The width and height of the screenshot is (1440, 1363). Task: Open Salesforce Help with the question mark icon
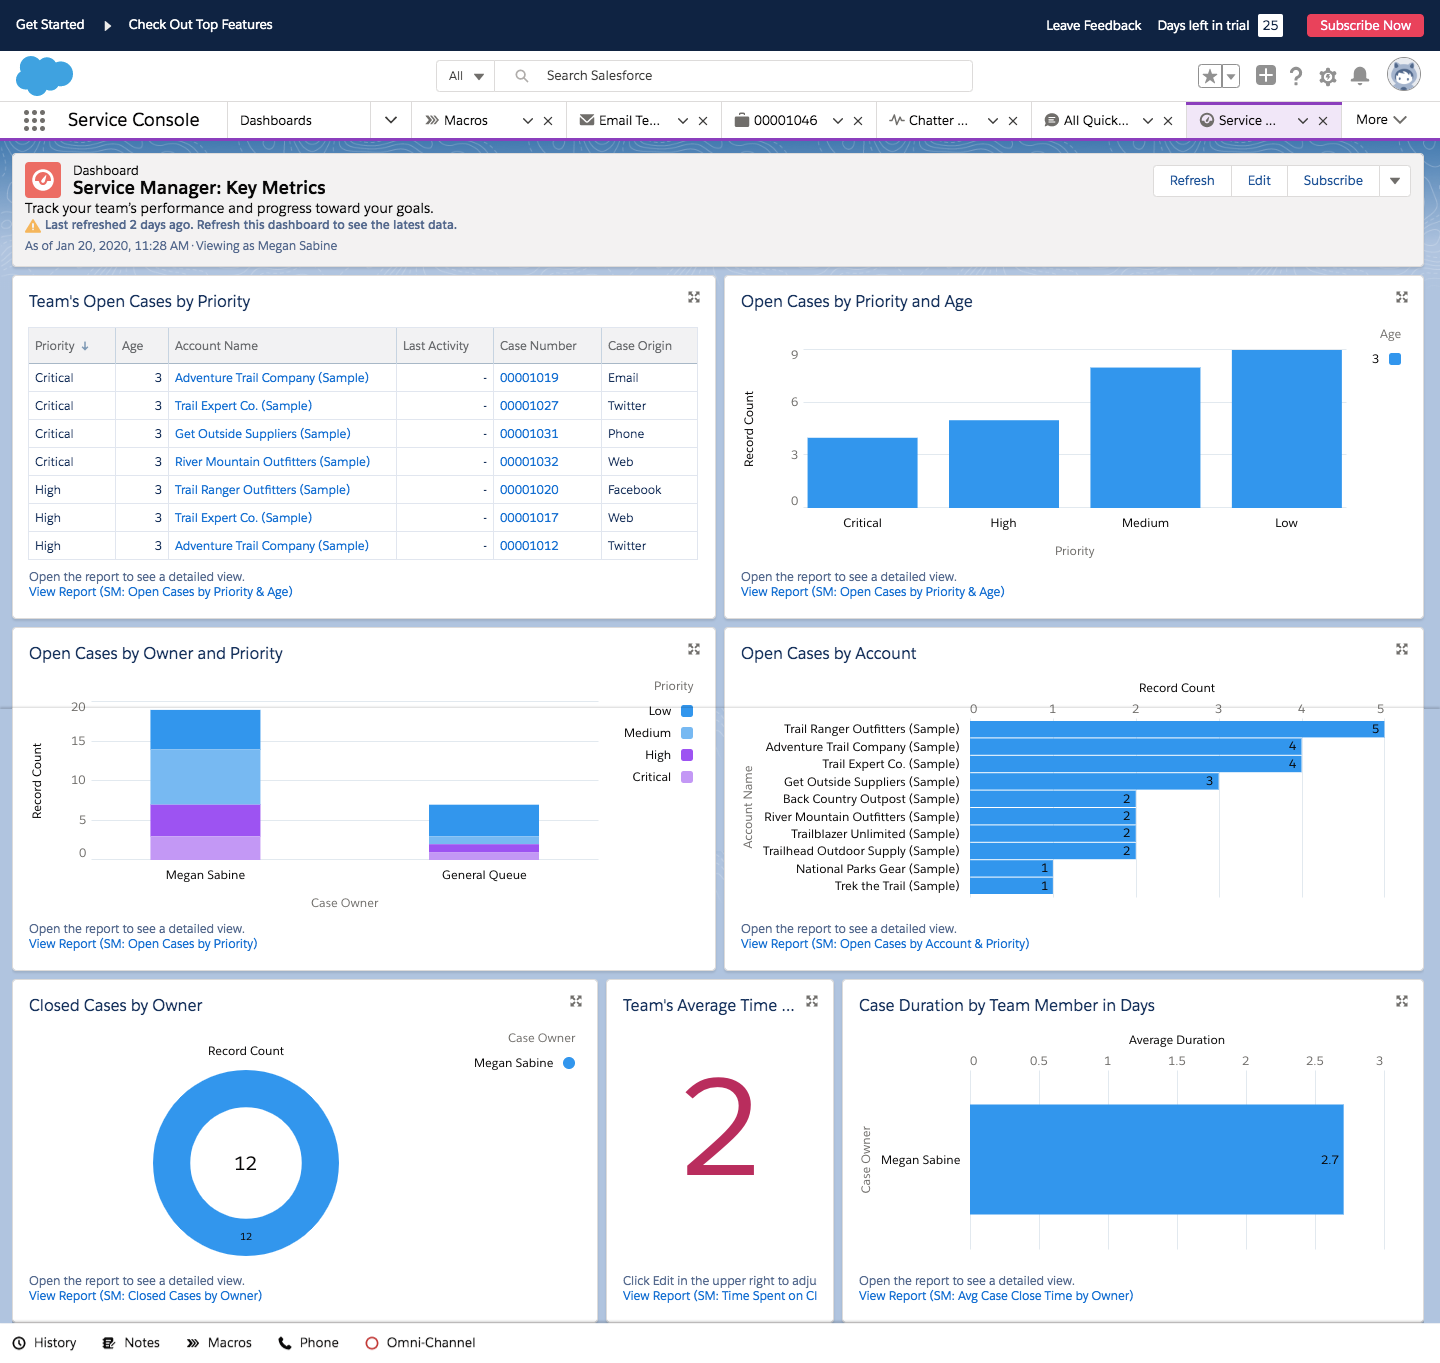1295,75
